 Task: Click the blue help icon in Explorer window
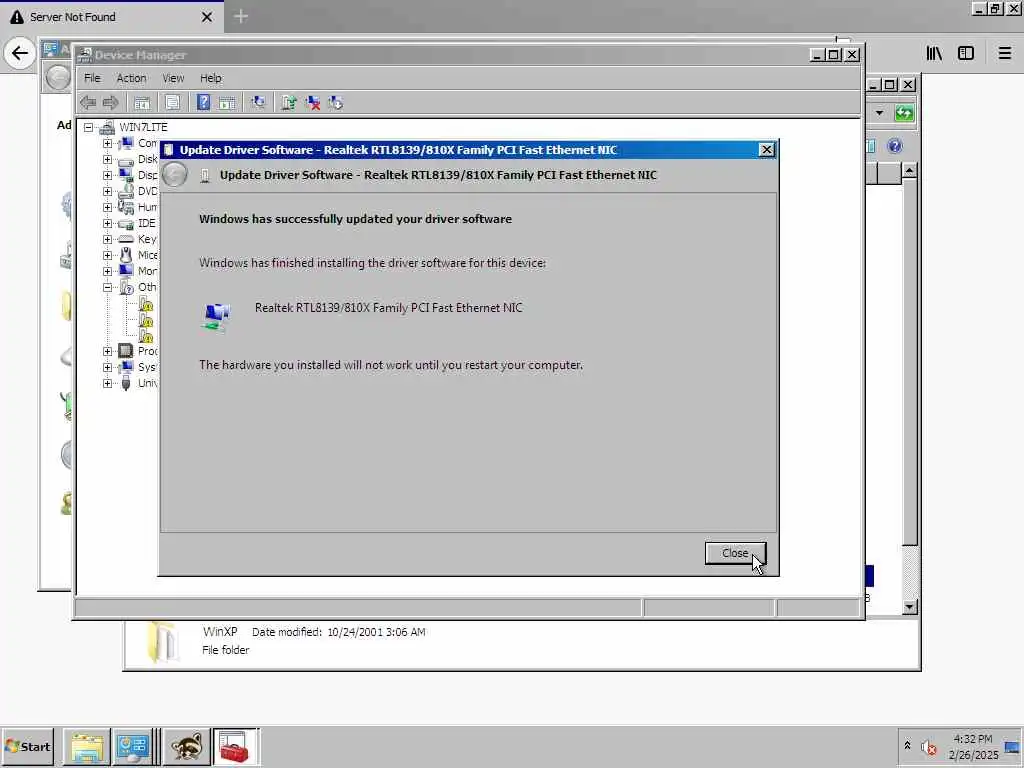895,146
